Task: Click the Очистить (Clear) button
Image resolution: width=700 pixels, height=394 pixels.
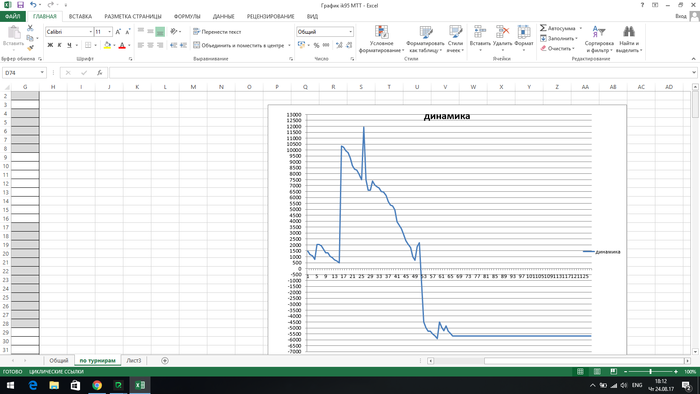Action: tap(558, 48)
